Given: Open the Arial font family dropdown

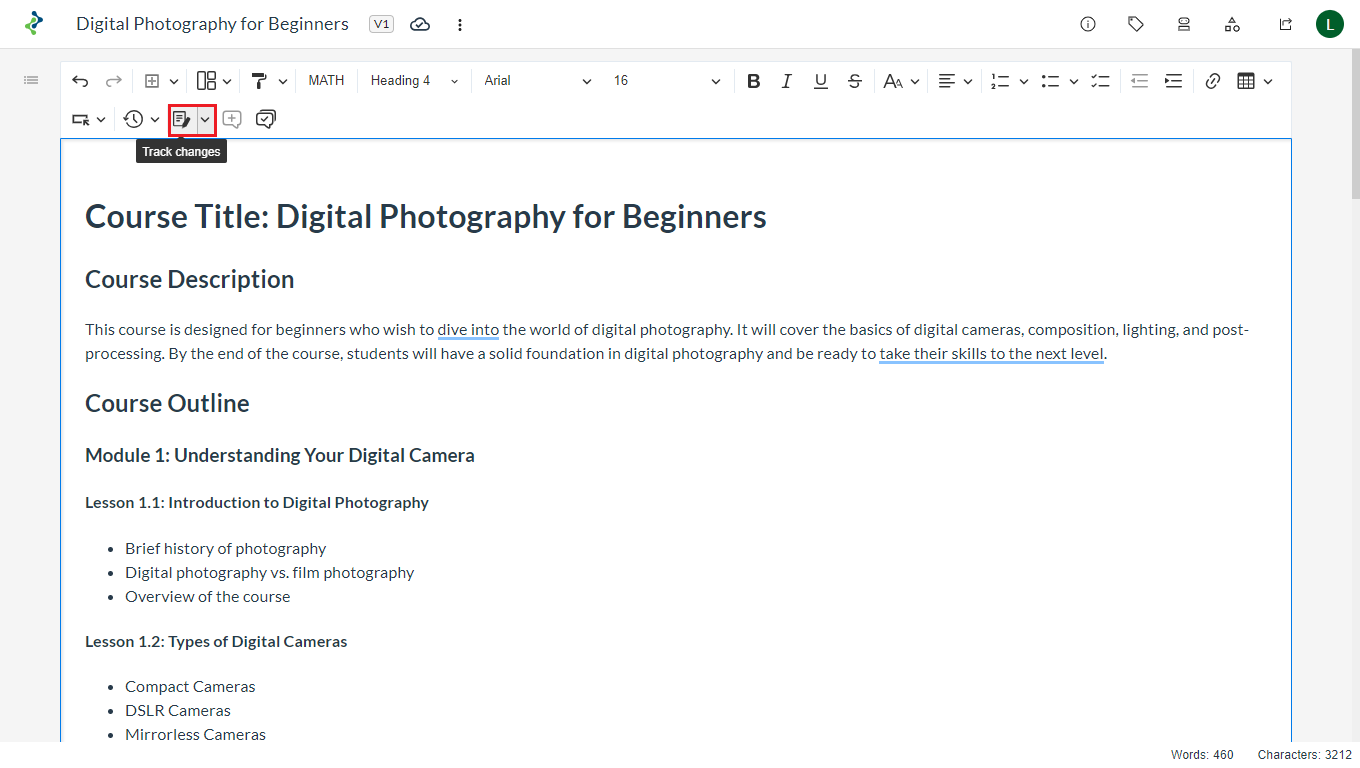Looking at the screenshot, I should point(538,81).
